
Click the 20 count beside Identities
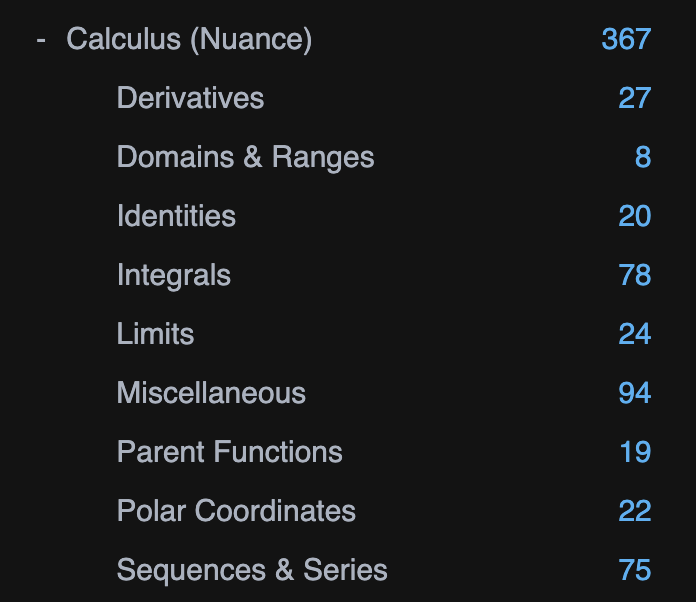tap(635, 216)
